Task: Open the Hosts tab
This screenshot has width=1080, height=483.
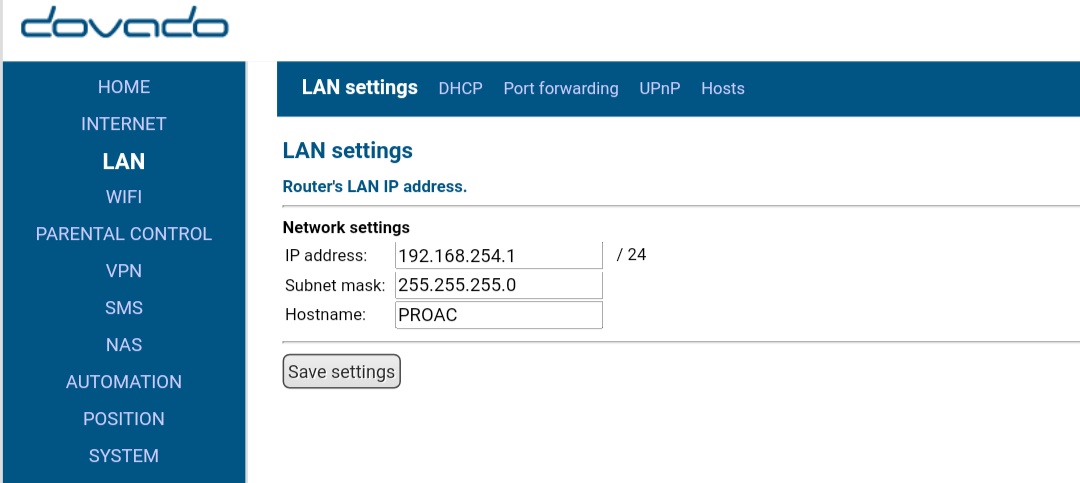Action: (x=723, y=89)
